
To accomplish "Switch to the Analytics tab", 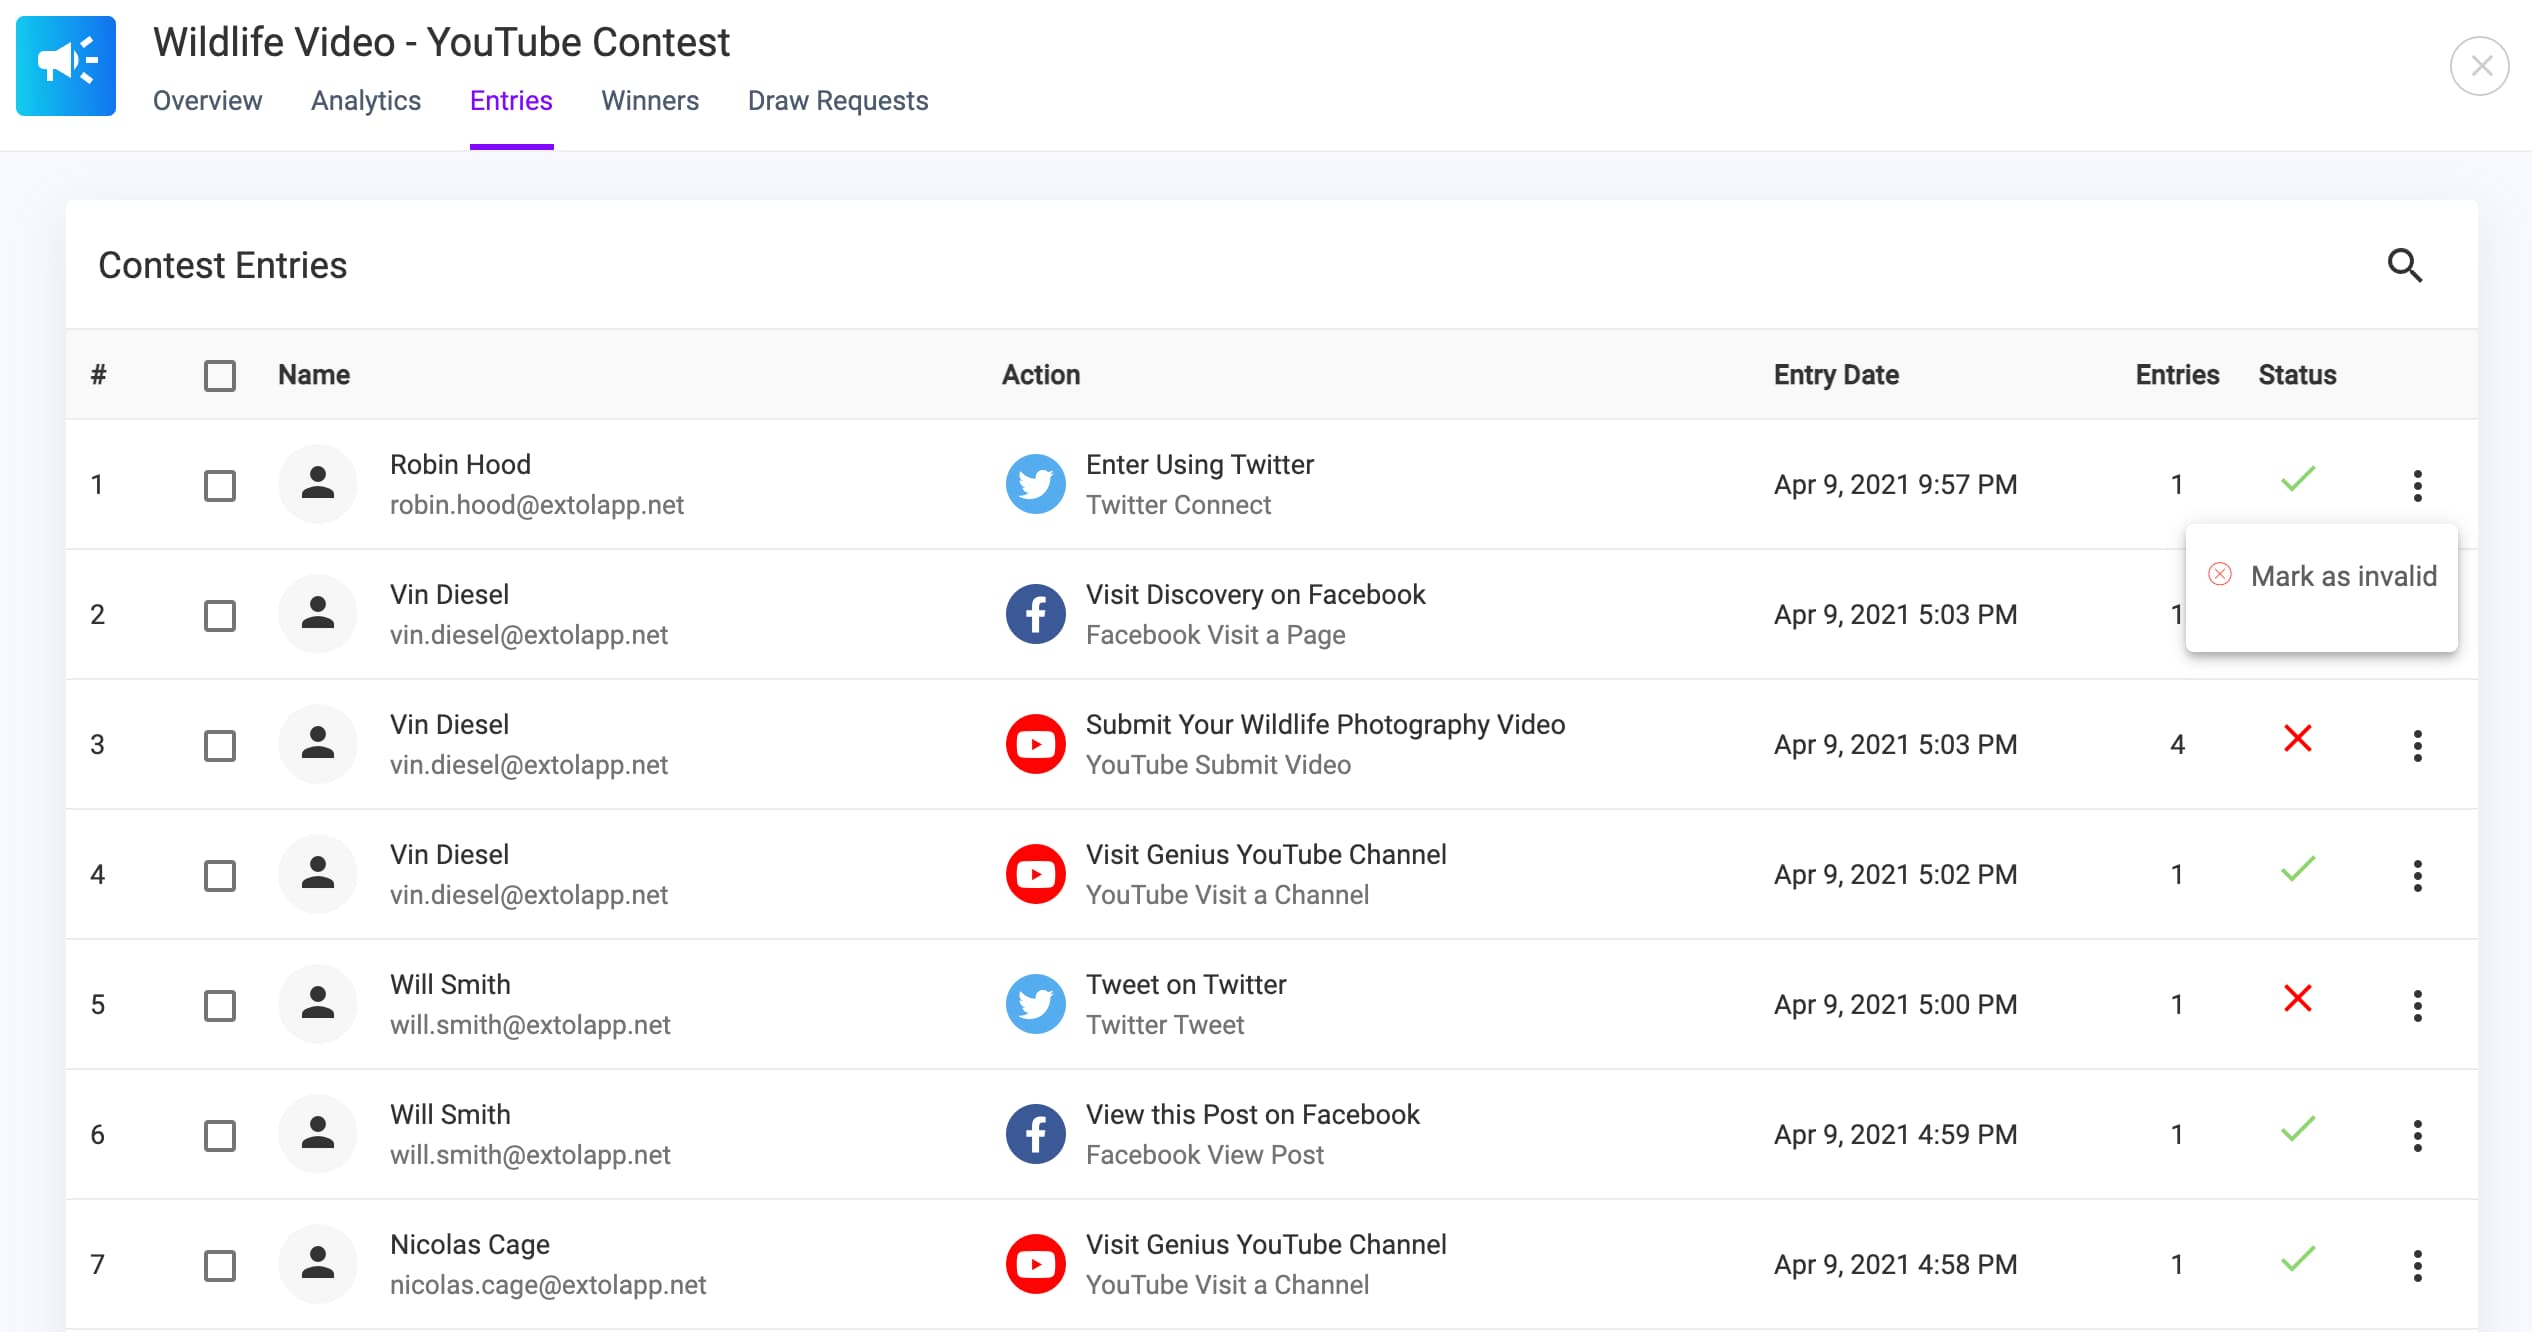I will pos(366,101).
